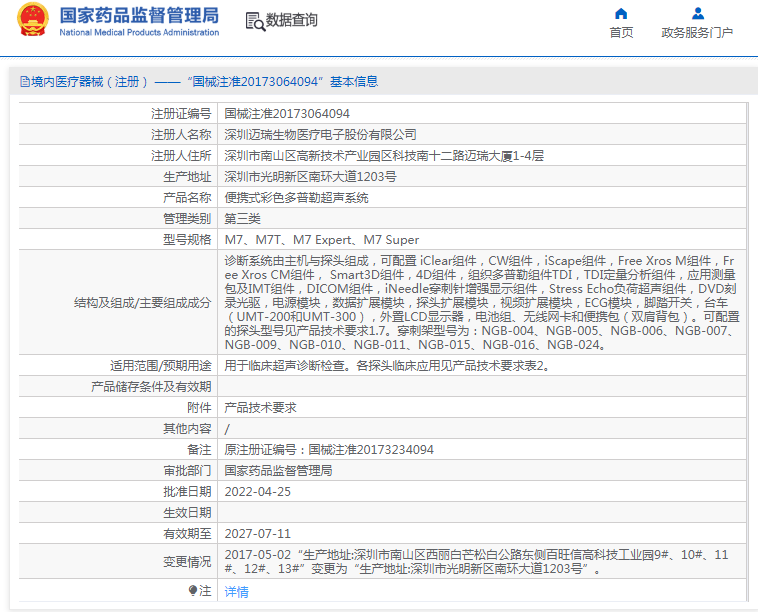This screenshot has height=612, width=758.
Task: Click the 注册人住所 row label
Action: tap(181, 156)
